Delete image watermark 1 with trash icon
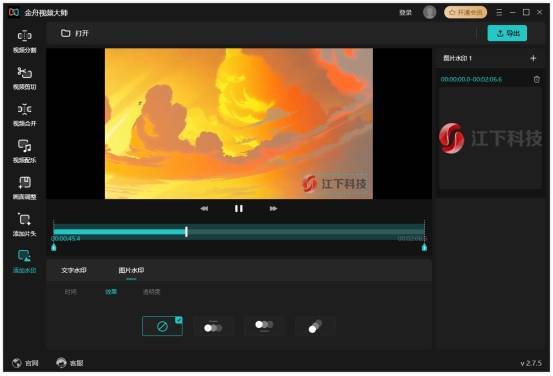553x376 pixels. pyautogui.click(x=536, y=79)
